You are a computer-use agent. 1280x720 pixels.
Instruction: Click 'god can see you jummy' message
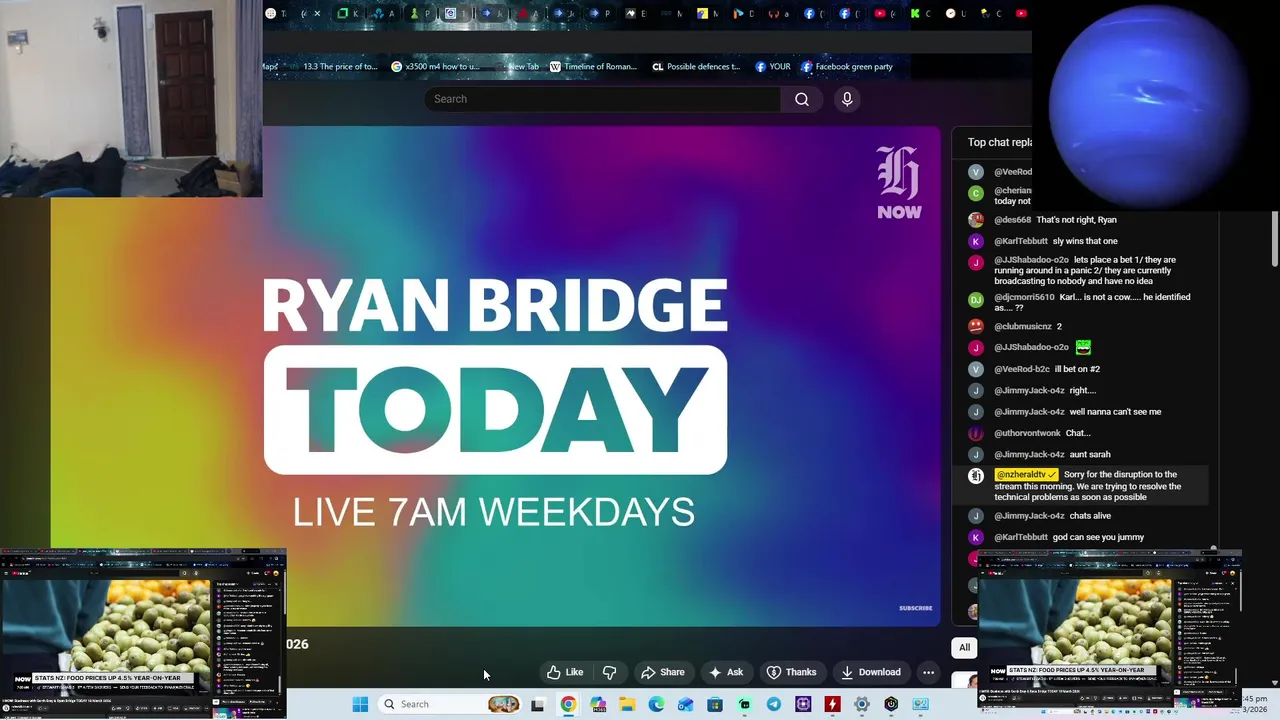[1098, 537]
